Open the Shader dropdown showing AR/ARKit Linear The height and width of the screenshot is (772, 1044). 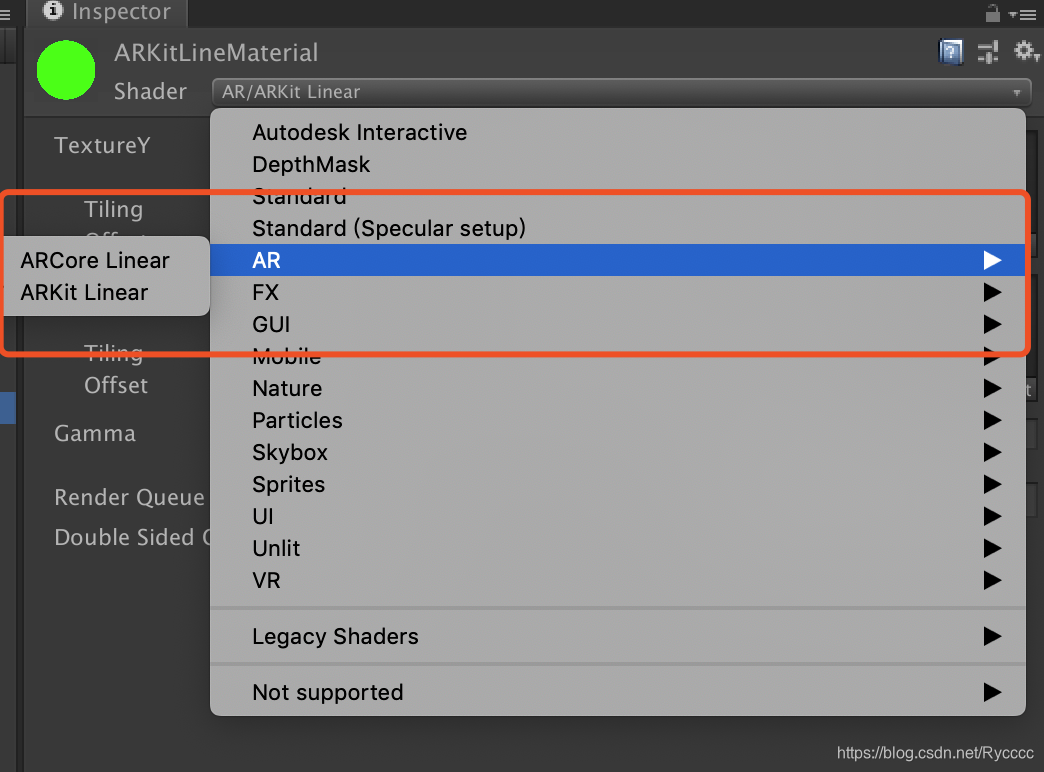621,92
